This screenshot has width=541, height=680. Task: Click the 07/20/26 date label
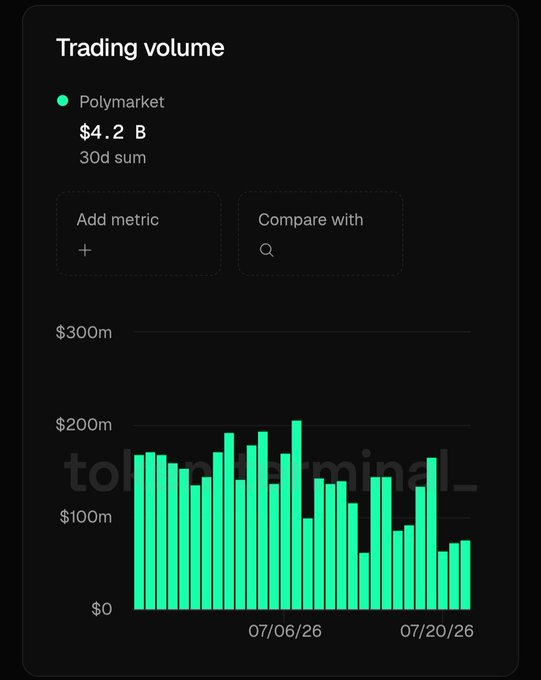(436, 631)
